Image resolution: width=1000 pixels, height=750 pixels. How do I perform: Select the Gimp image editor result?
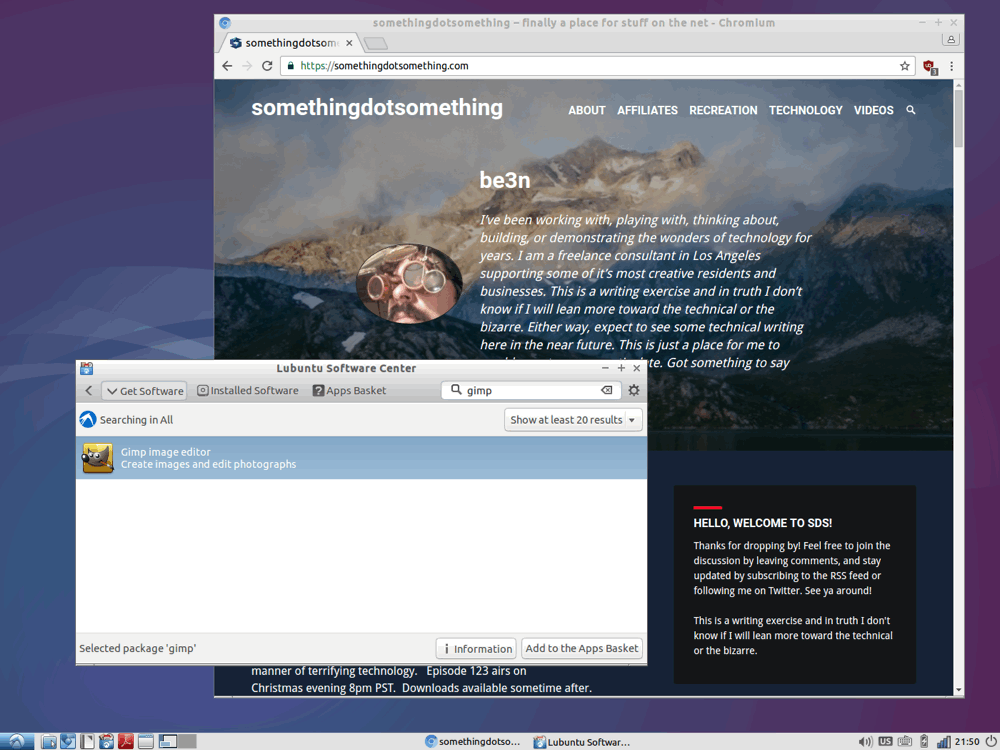point(361,458)
